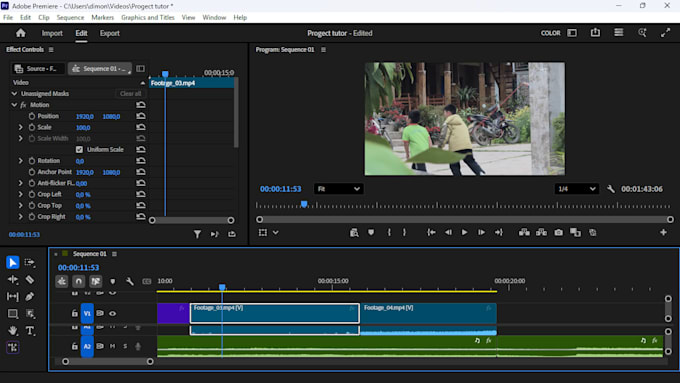The image size is (680, 383).
Task: Select the Track Select Forward tool
Action: tap(29, 262)
